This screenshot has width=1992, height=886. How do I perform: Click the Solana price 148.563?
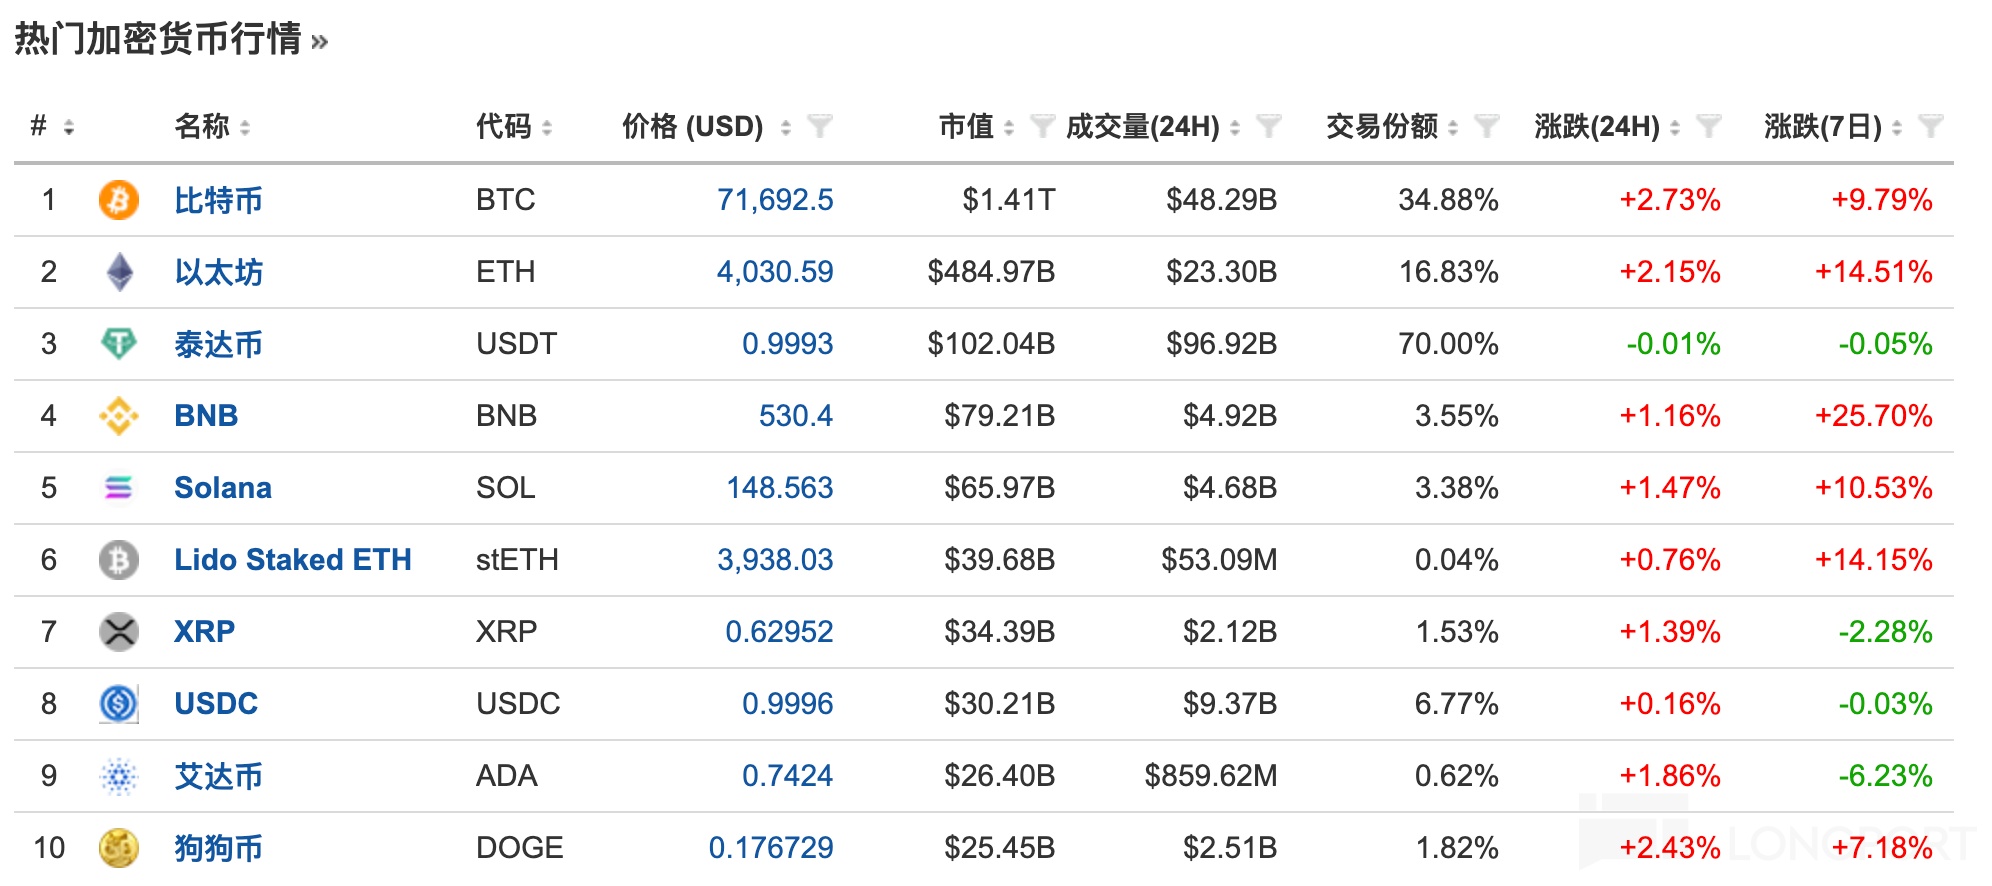point(779,488)
